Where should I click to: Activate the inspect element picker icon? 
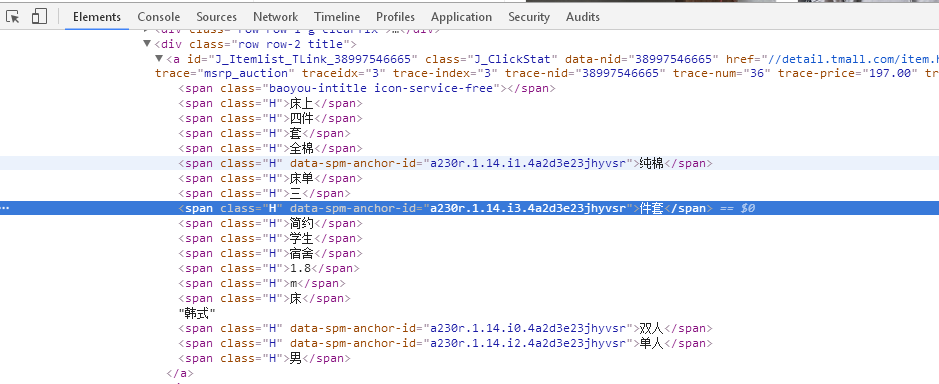coord(13,17)
